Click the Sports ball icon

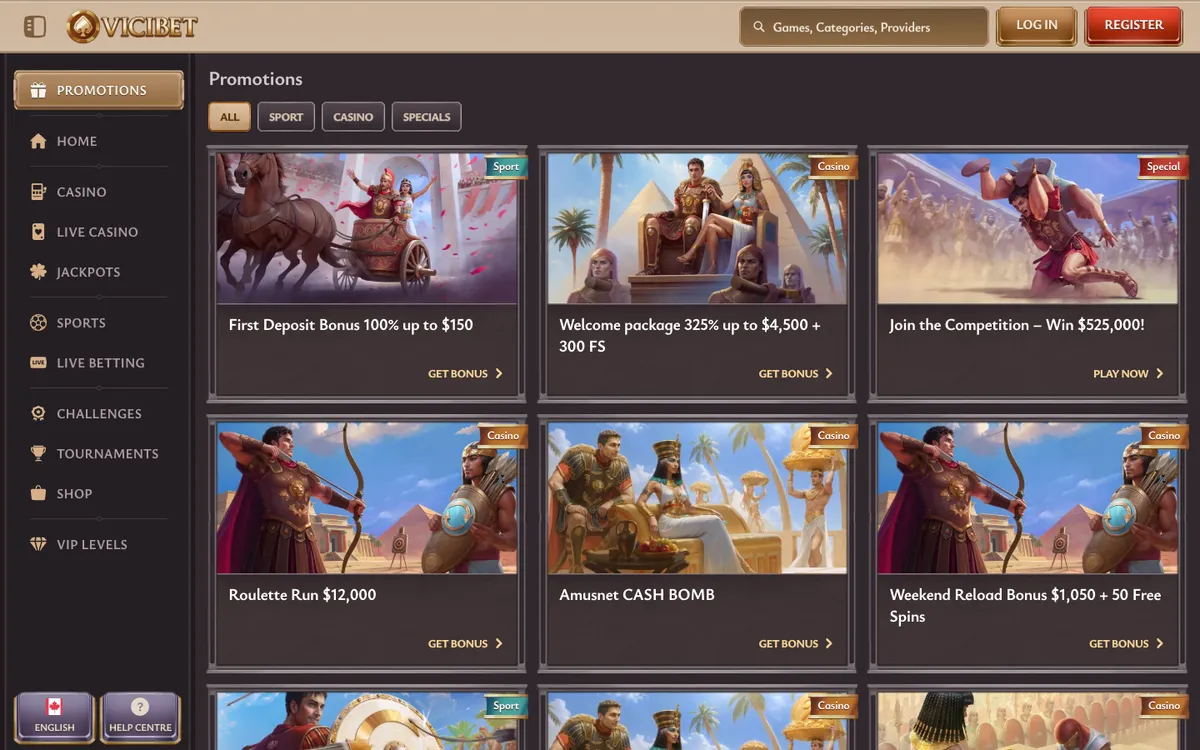[x=38, y=322]
